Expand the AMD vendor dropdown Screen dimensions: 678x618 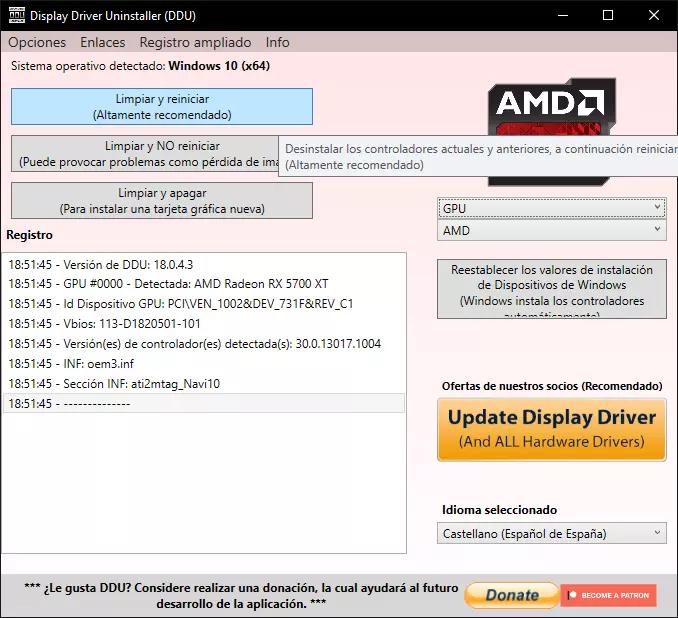pyautogui.click(x=552, y=231)
